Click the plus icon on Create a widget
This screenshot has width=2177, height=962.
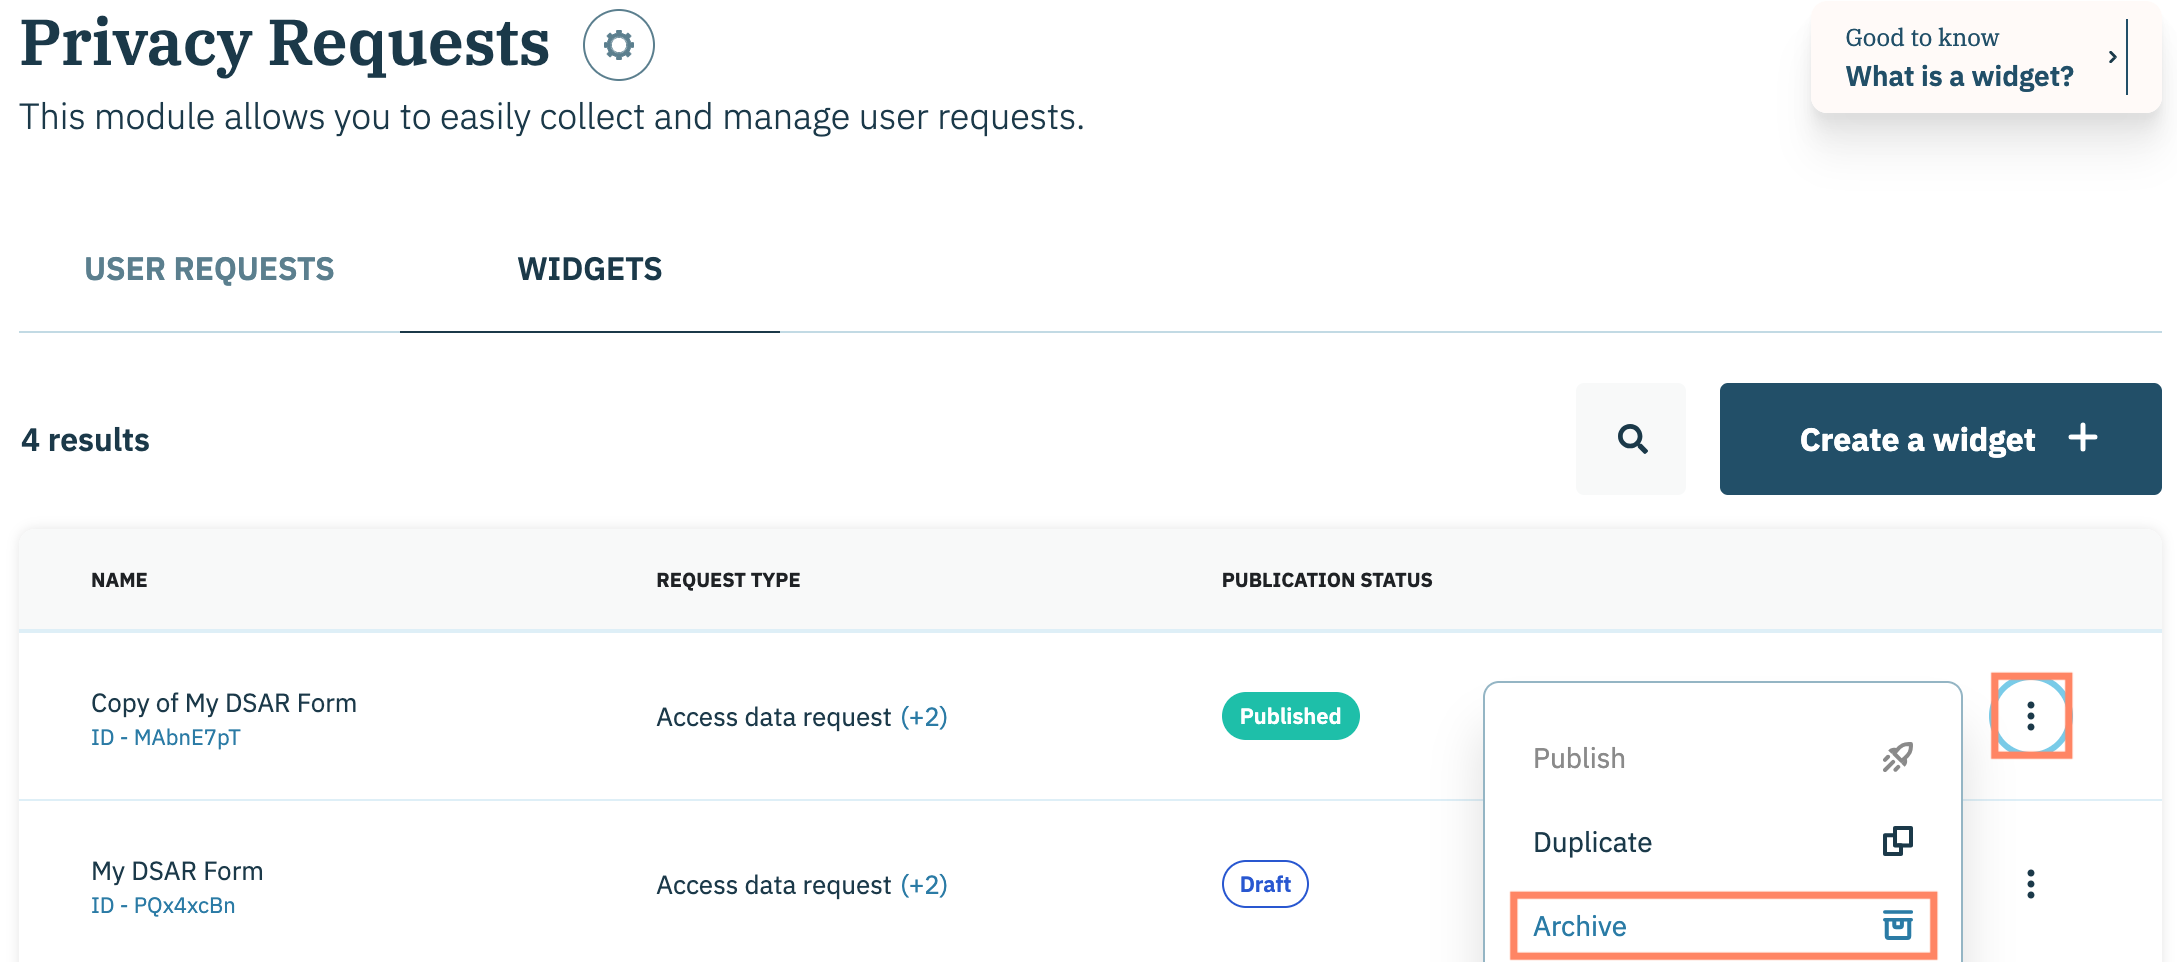click(2083, 438)
